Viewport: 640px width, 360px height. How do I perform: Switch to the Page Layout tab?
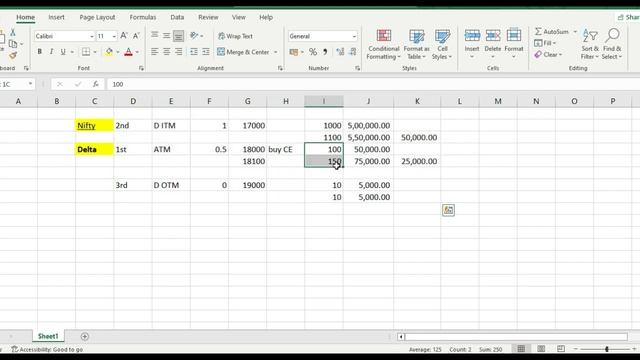(97, 17)
